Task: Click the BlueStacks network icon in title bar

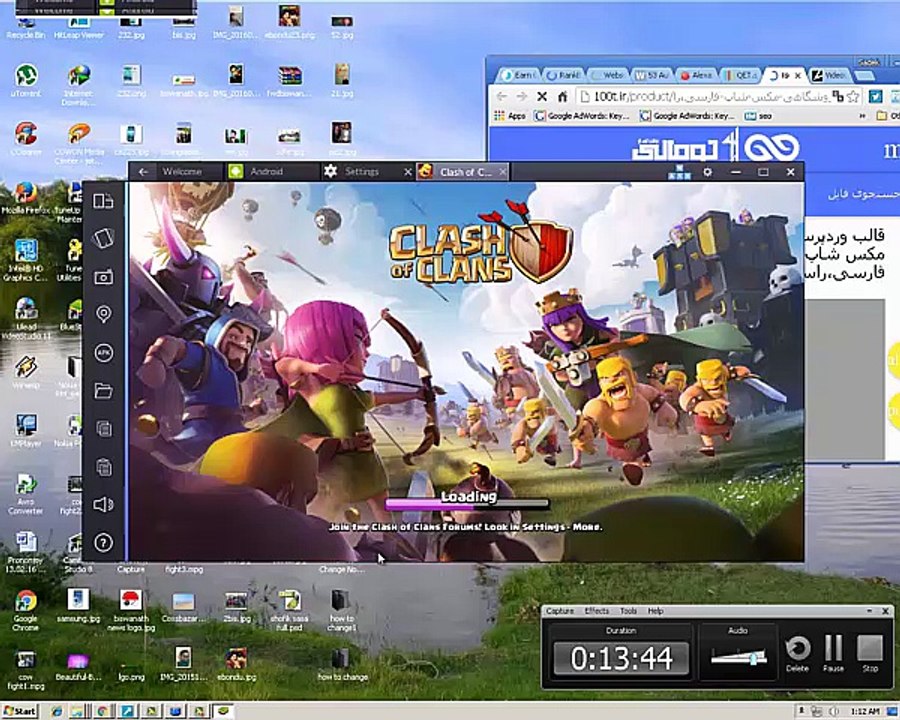Action: click(680, 172)
